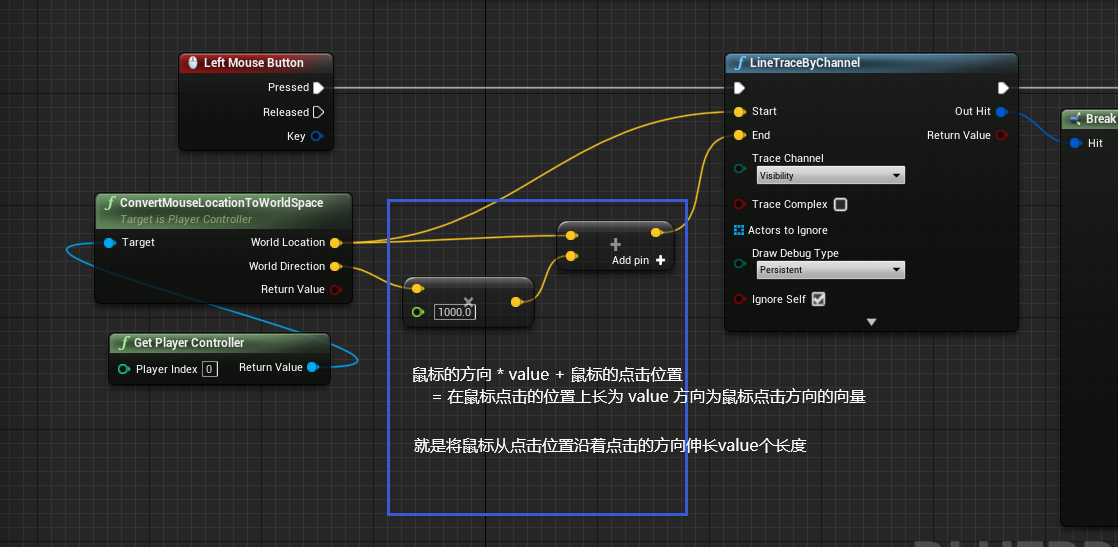Image resolution: width=1118 pixels, height=547 pixels.
Task: Click LineTraceByChannel output execution pin
Action: coord(1003,88)
